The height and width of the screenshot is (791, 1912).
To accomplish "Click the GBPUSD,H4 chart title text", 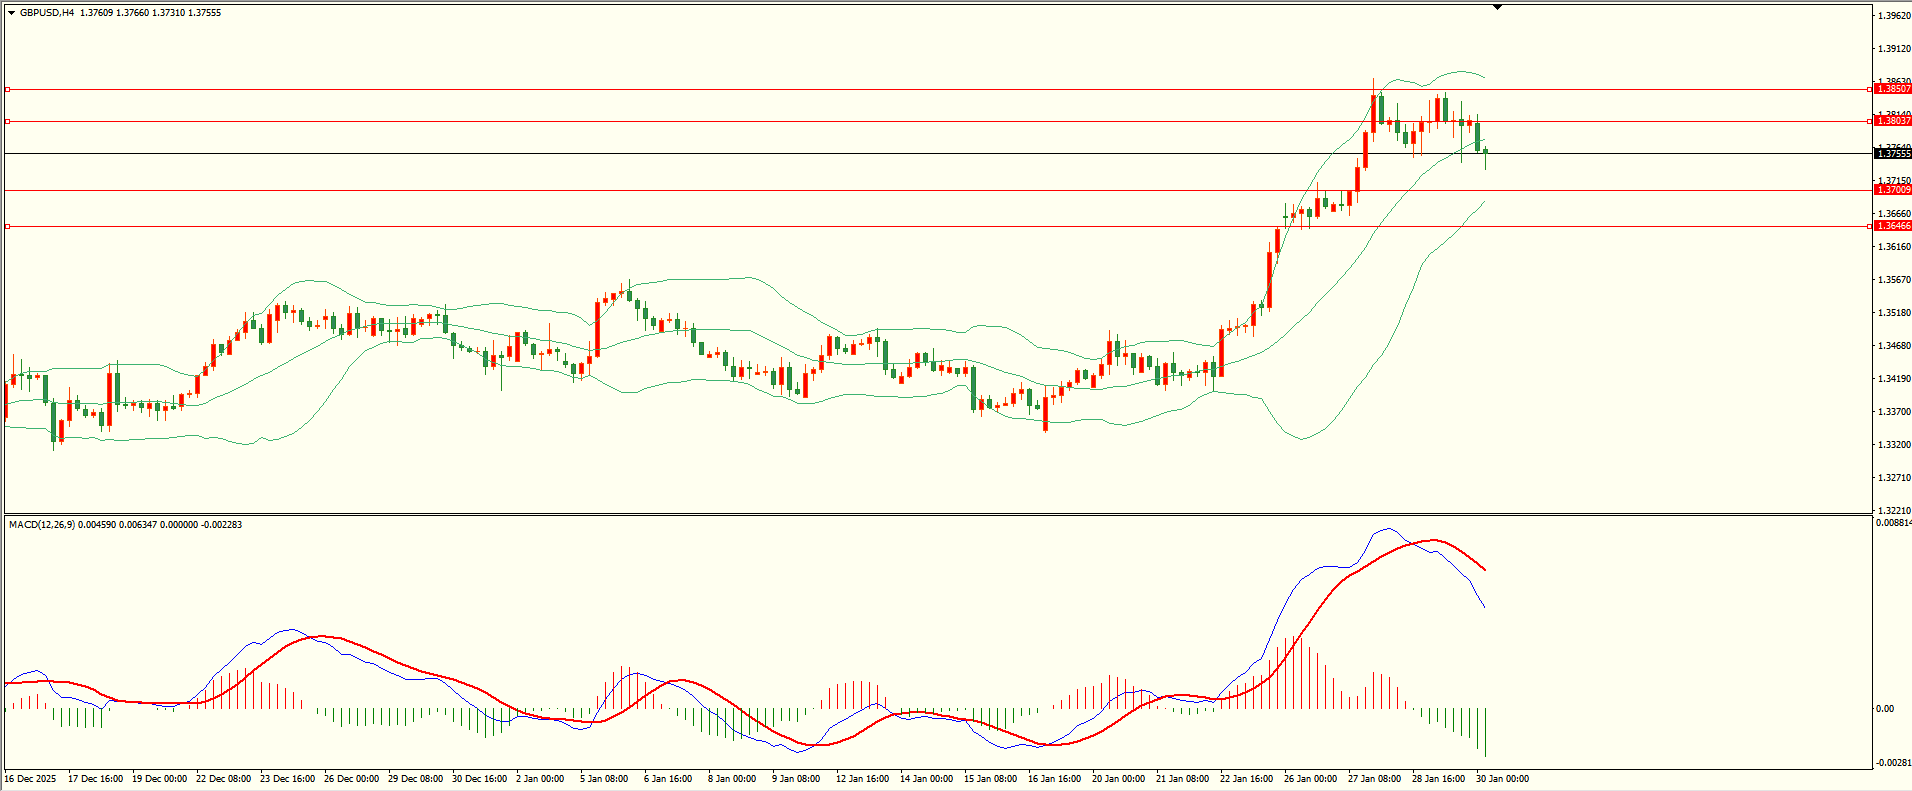I will click(47, 13).
